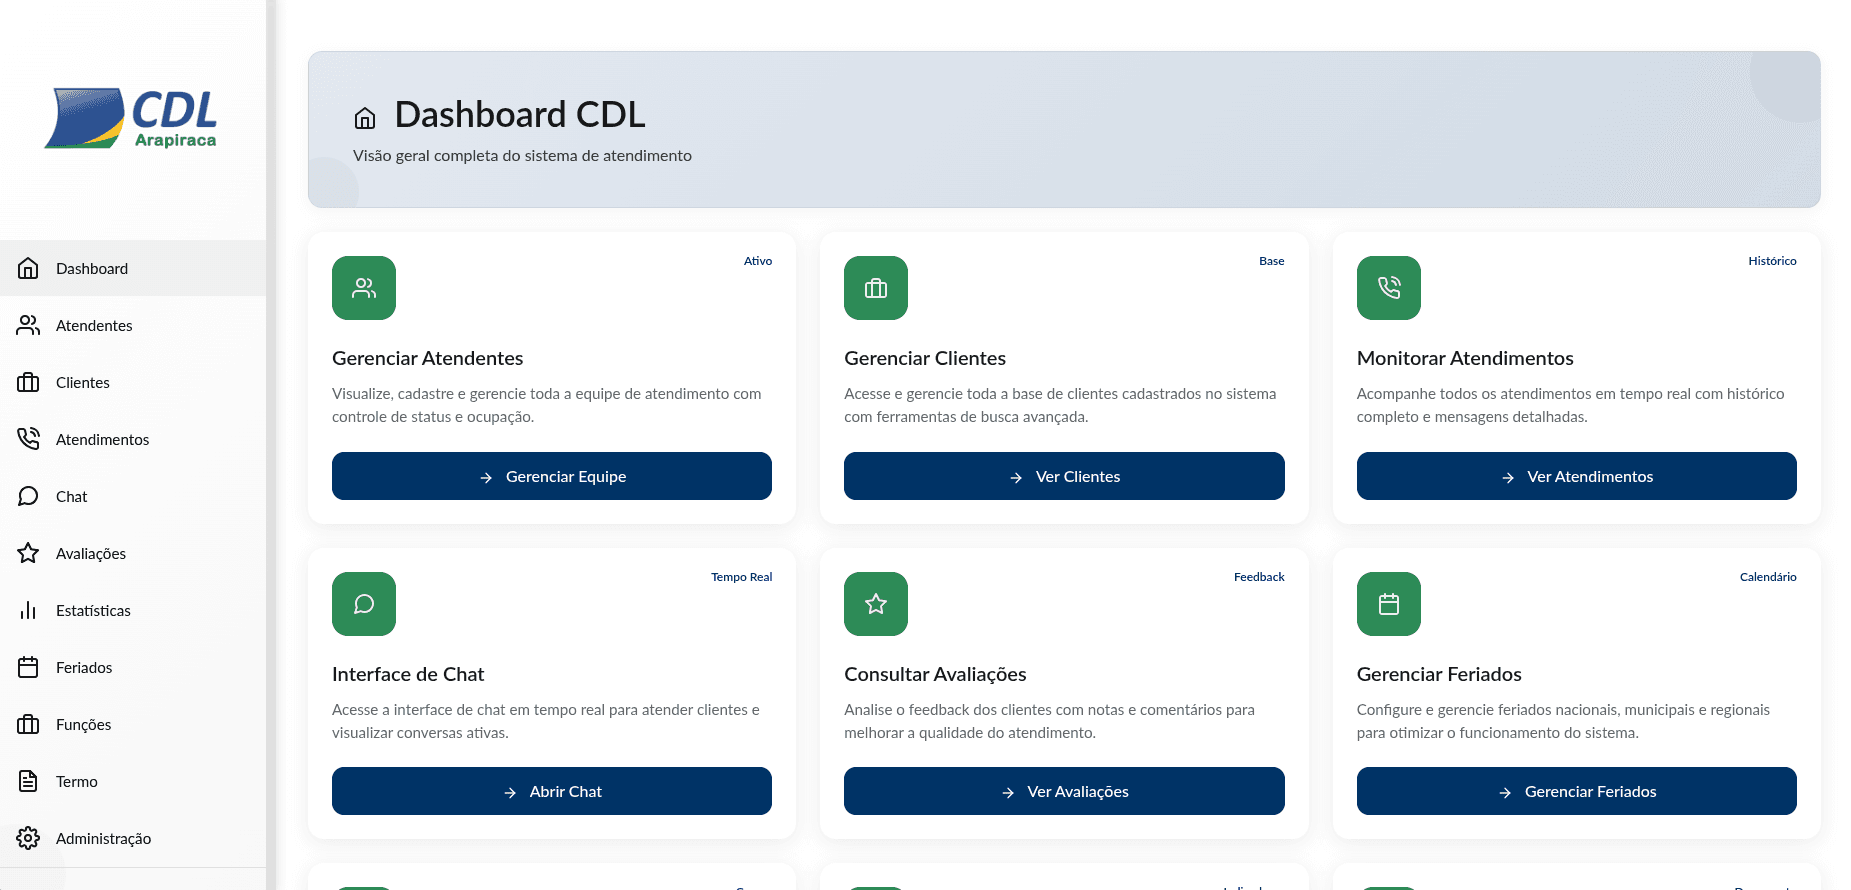The image size is (1851, 890).
Task: Click the Ativo tag on Atendentes card
Action: click(758, 261)
